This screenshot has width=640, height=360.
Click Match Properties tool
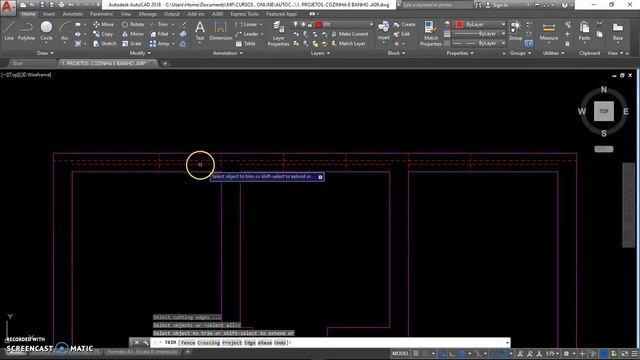click(x=431, y=33)
